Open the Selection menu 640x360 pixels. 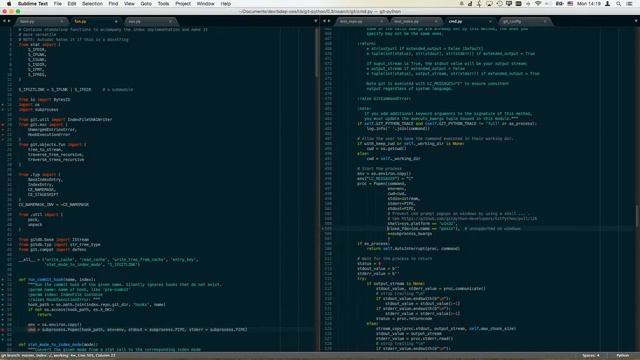pyautogui.click(x=92, y=4)
